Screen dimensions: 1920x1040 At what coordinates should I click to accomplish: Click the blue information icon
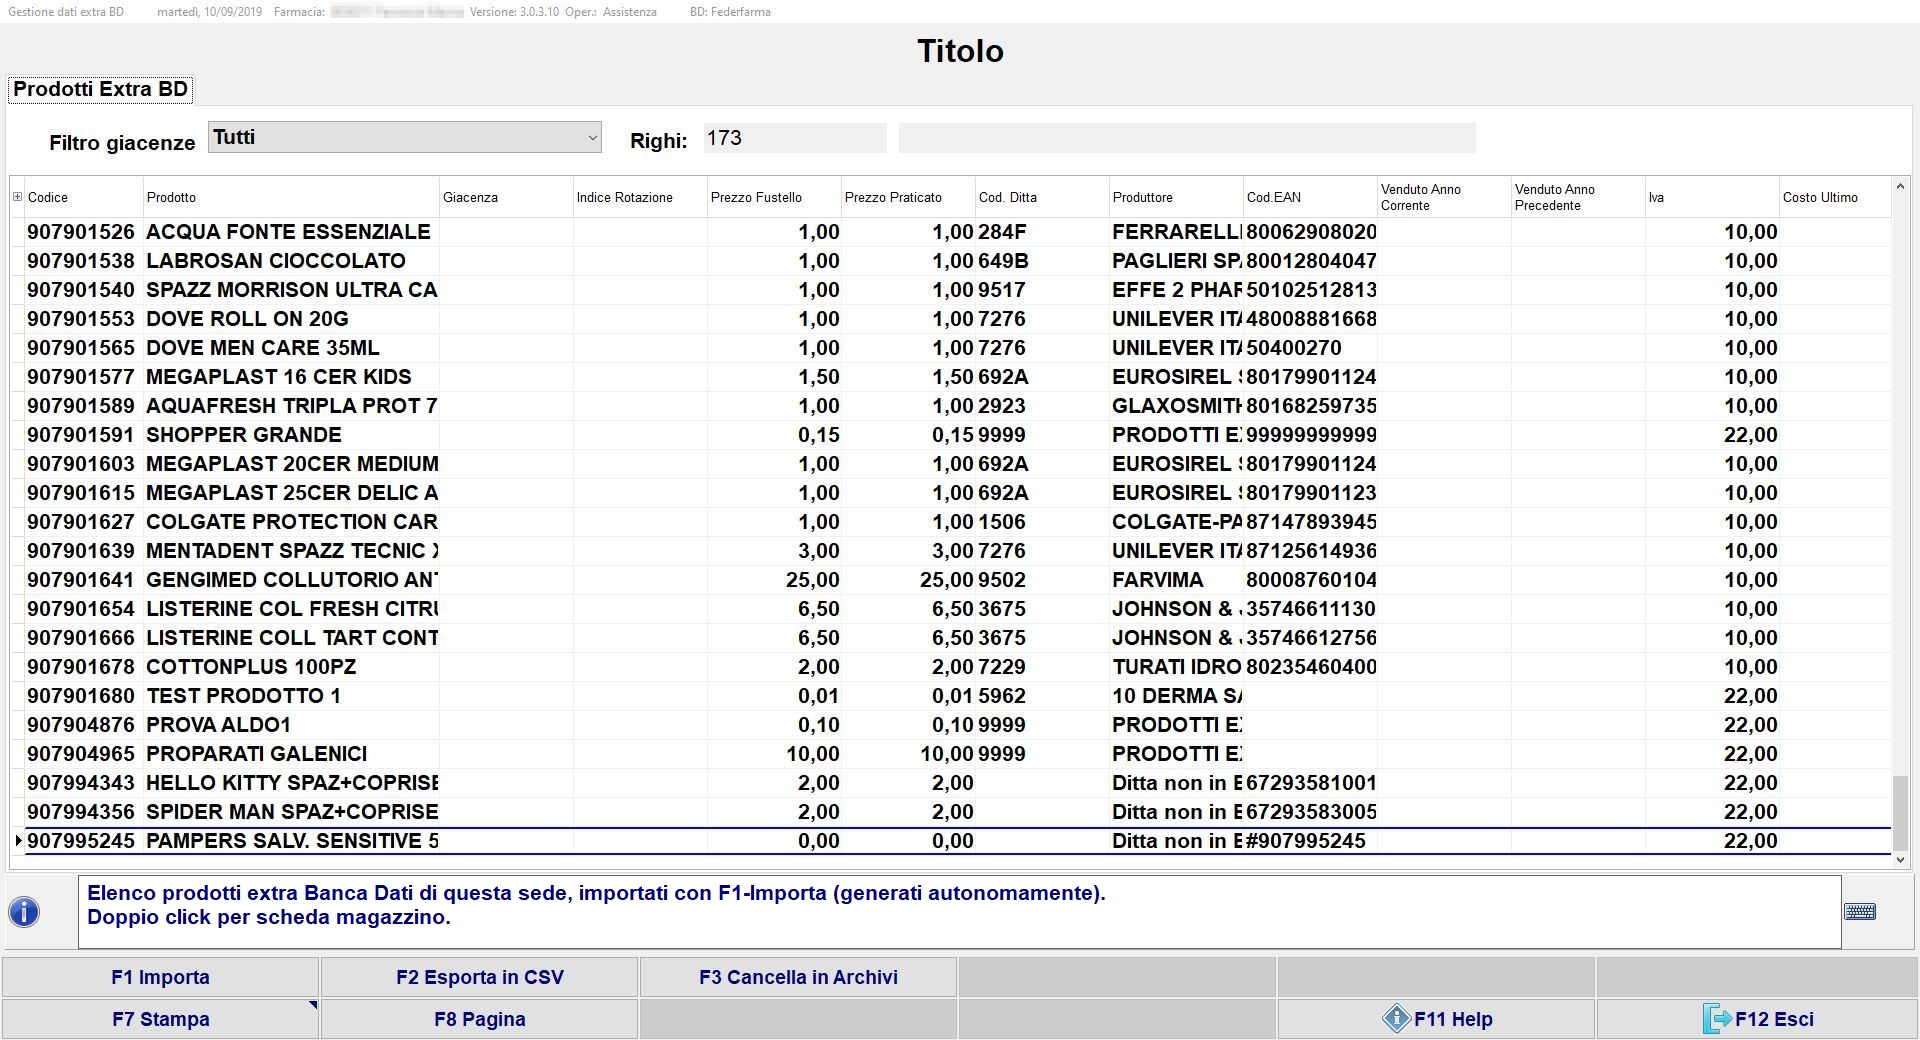[x=24, y=912]
